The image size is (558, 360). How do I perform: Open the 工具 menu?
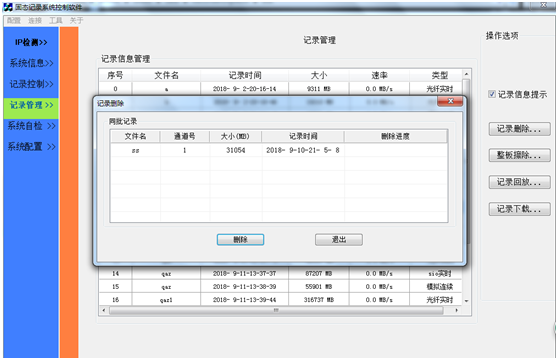pyautogui.click(x=56, y=21)
